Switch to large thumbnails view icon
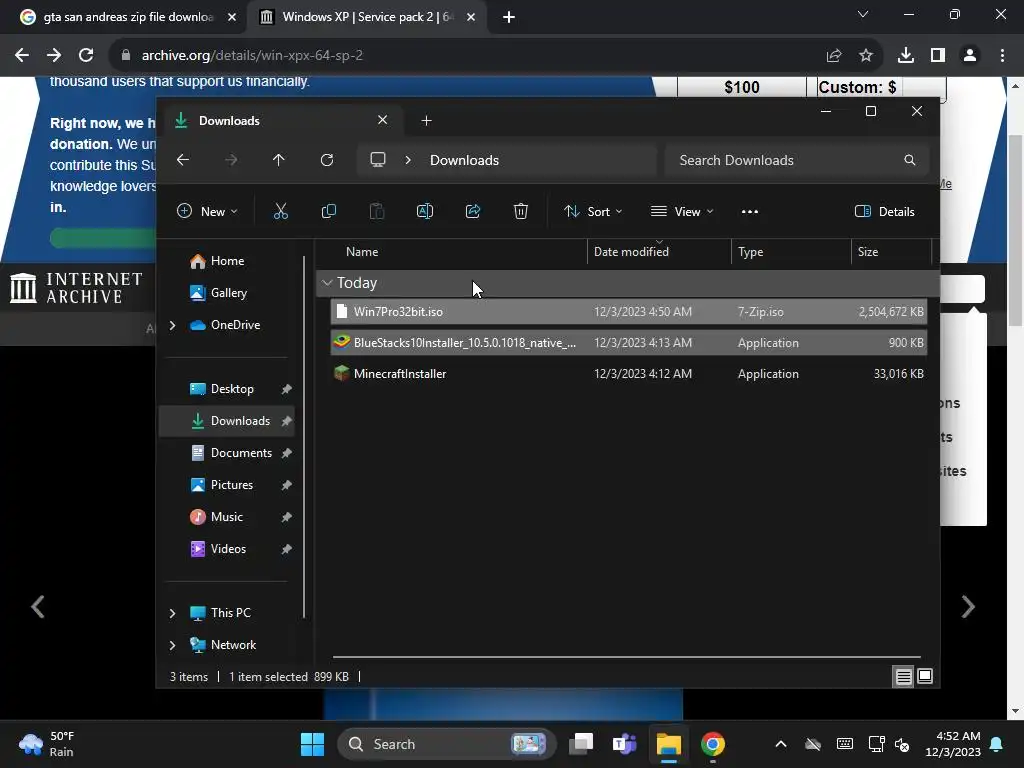This screenshot has width=1024, height=768. [925, 676]
